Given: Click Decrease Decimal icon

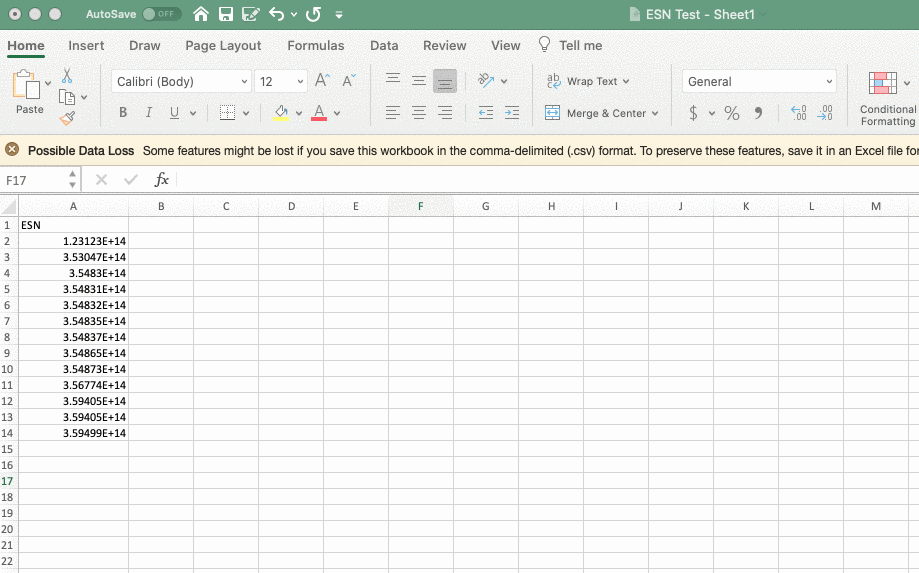Looking at the screenshot, I should pos(825,112).
